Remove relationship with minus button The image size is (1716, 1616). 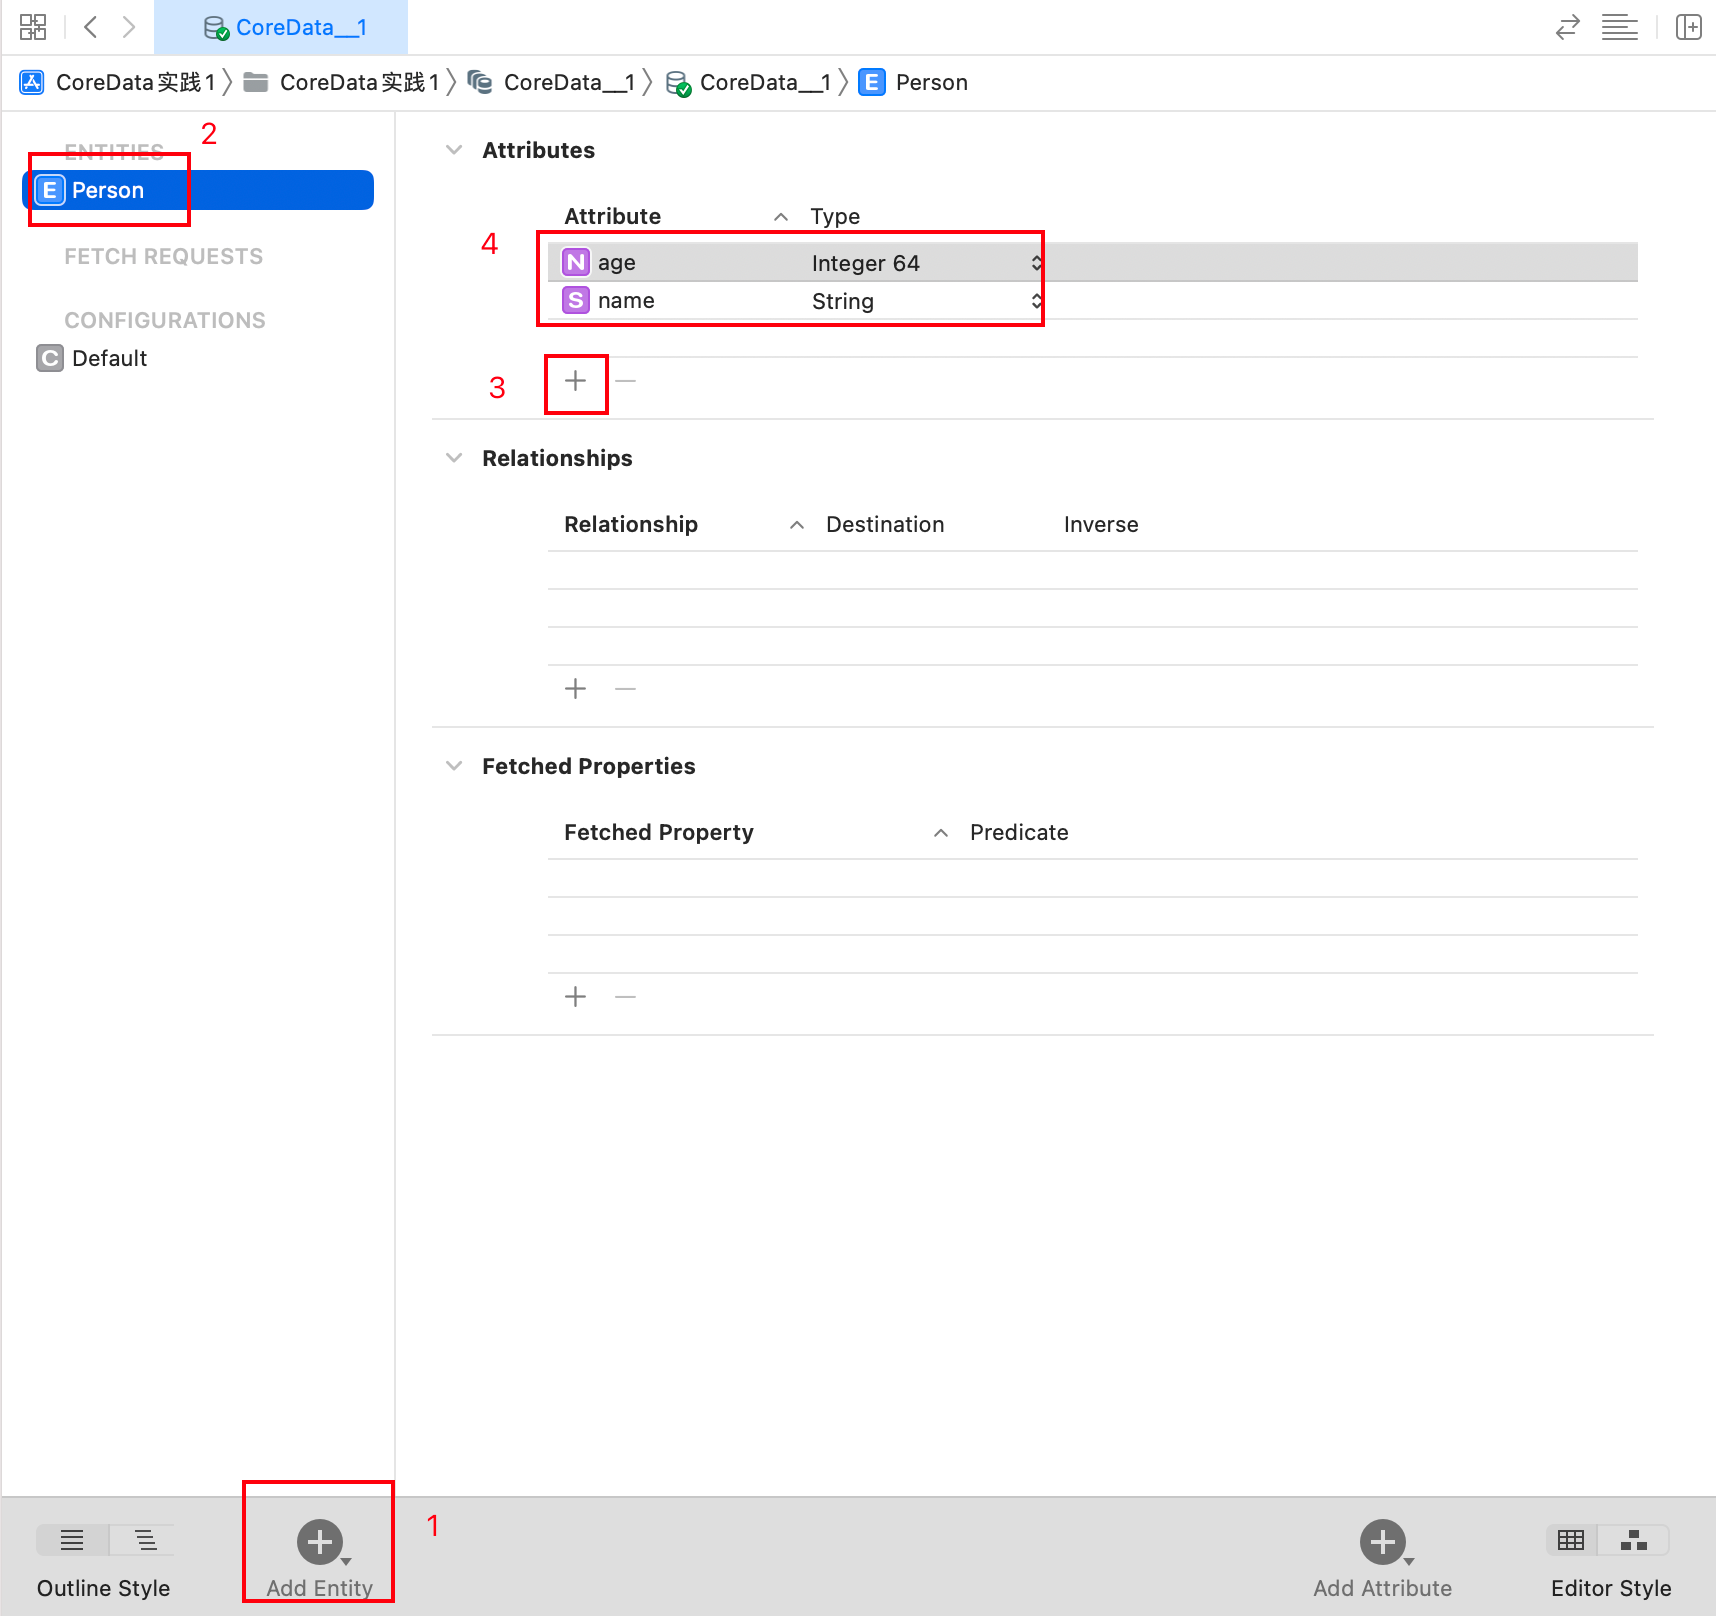coord(626,689)
